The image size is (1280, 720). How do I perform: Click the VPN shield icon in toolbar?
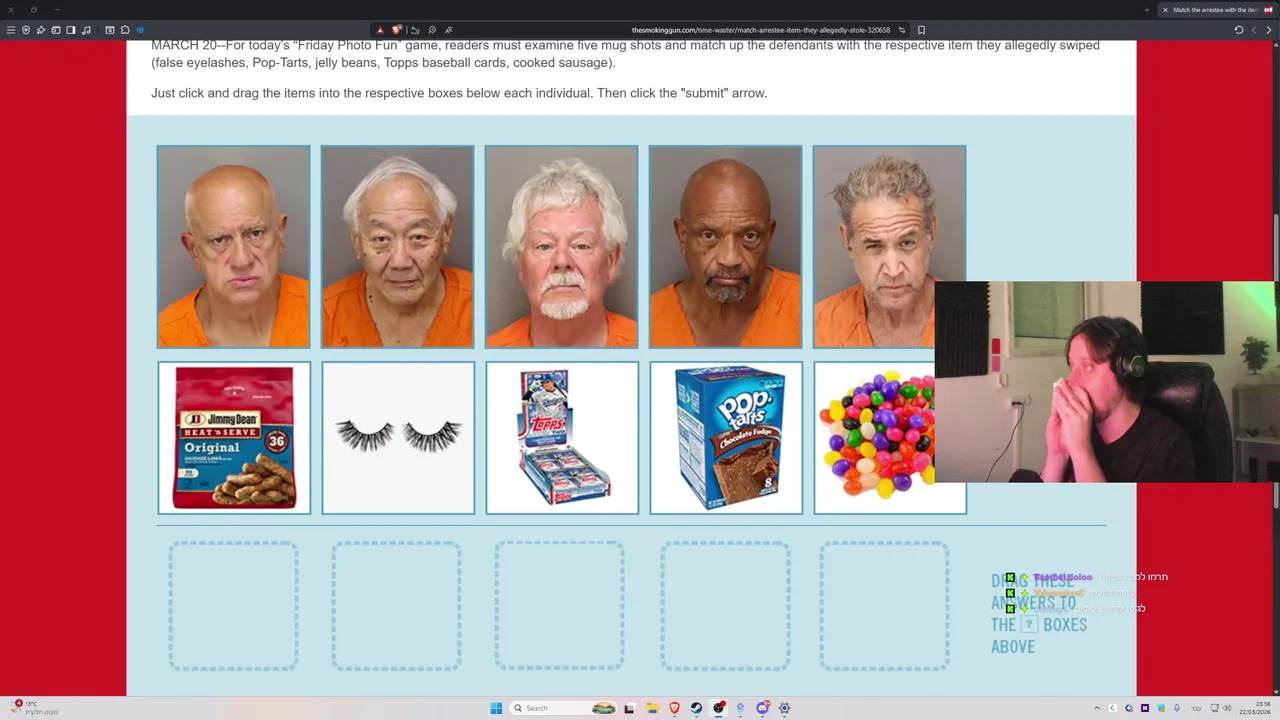tap(26, 30)
